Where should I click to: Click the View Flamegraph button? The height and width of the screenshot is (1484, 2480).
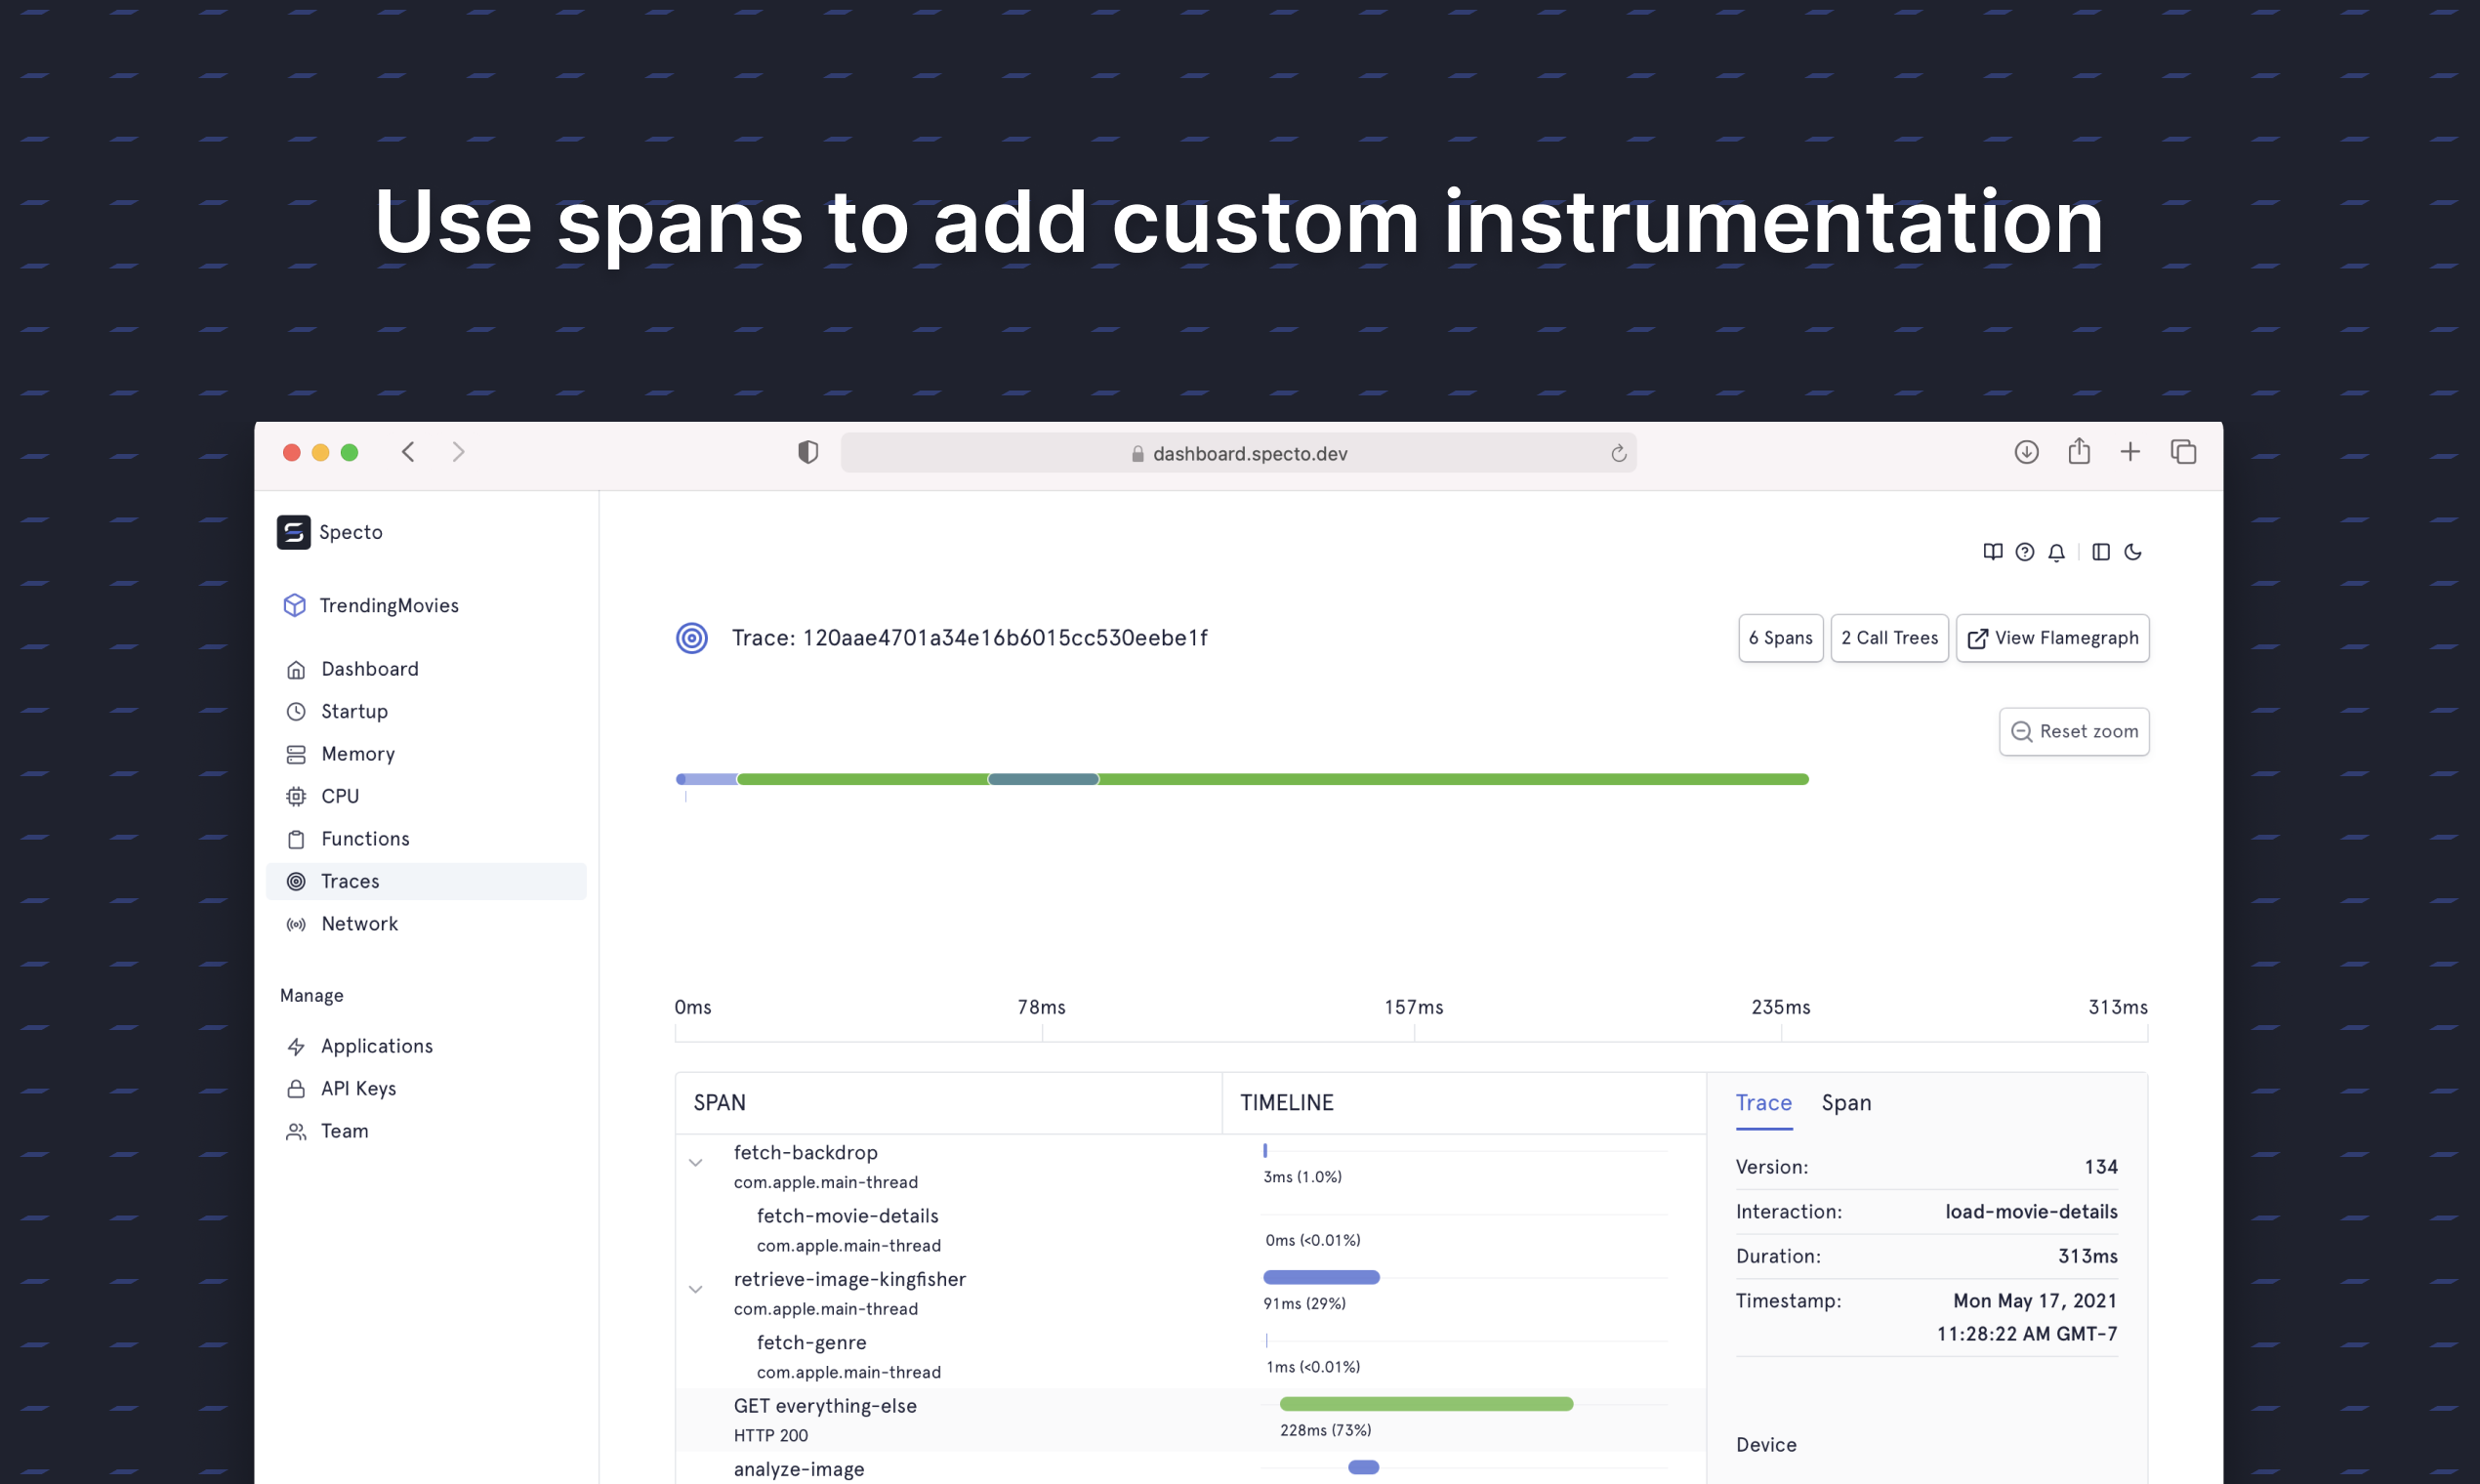2052,638
